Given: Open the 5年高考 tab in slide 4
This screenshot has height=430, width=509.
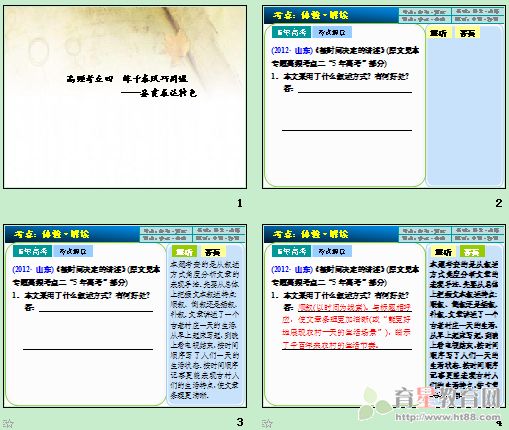Looking at the screenshot, I should pos(291,251).
